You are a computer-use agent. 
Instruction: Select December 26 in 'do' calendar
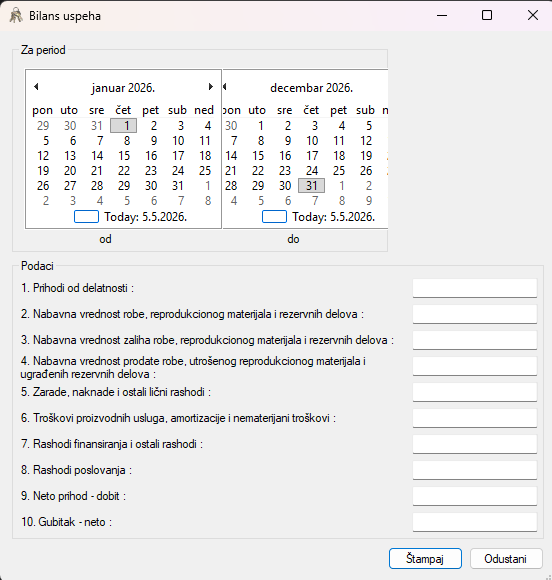366,171
